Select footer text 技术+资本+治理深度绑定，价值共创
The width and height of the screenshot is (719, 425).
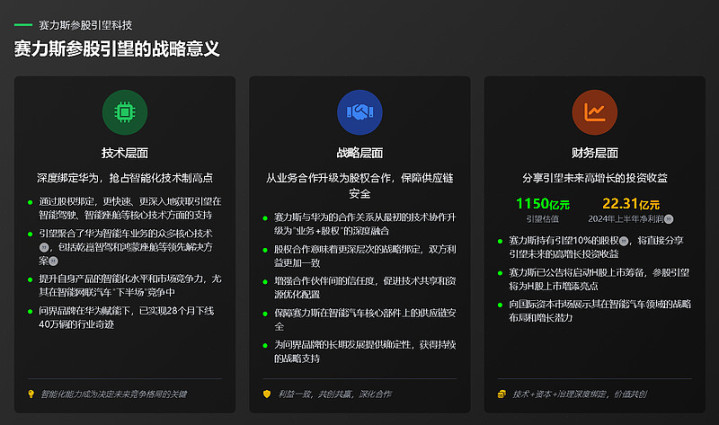(580, 394)
